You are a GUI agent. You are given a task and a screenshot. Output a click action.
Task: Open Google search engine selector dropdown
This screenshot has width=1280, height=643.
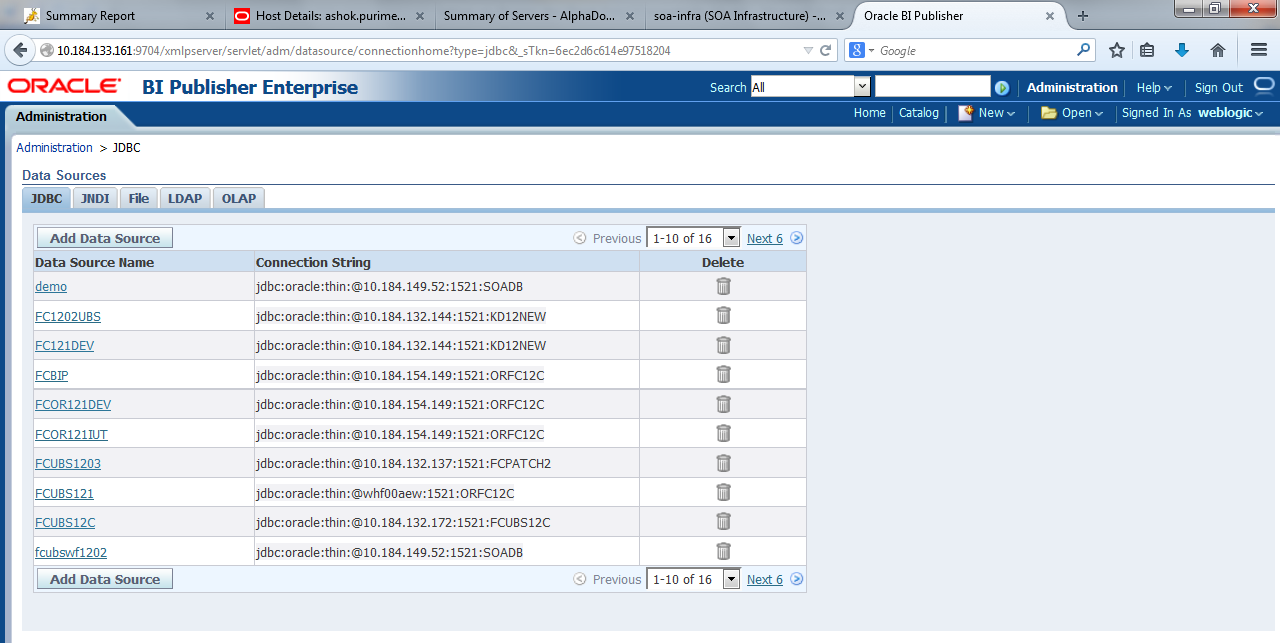(x=862, y=50)
